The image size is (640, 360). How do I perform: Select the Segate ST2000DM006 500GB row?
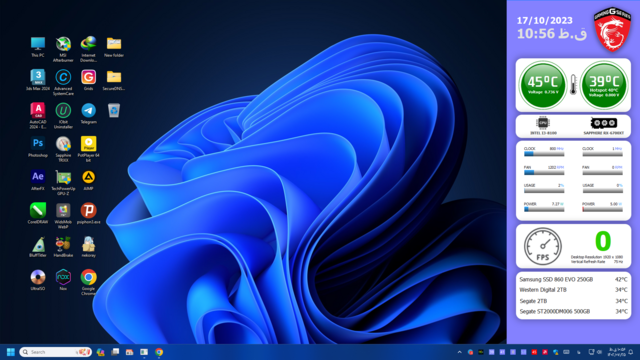[x=573, y=311]
